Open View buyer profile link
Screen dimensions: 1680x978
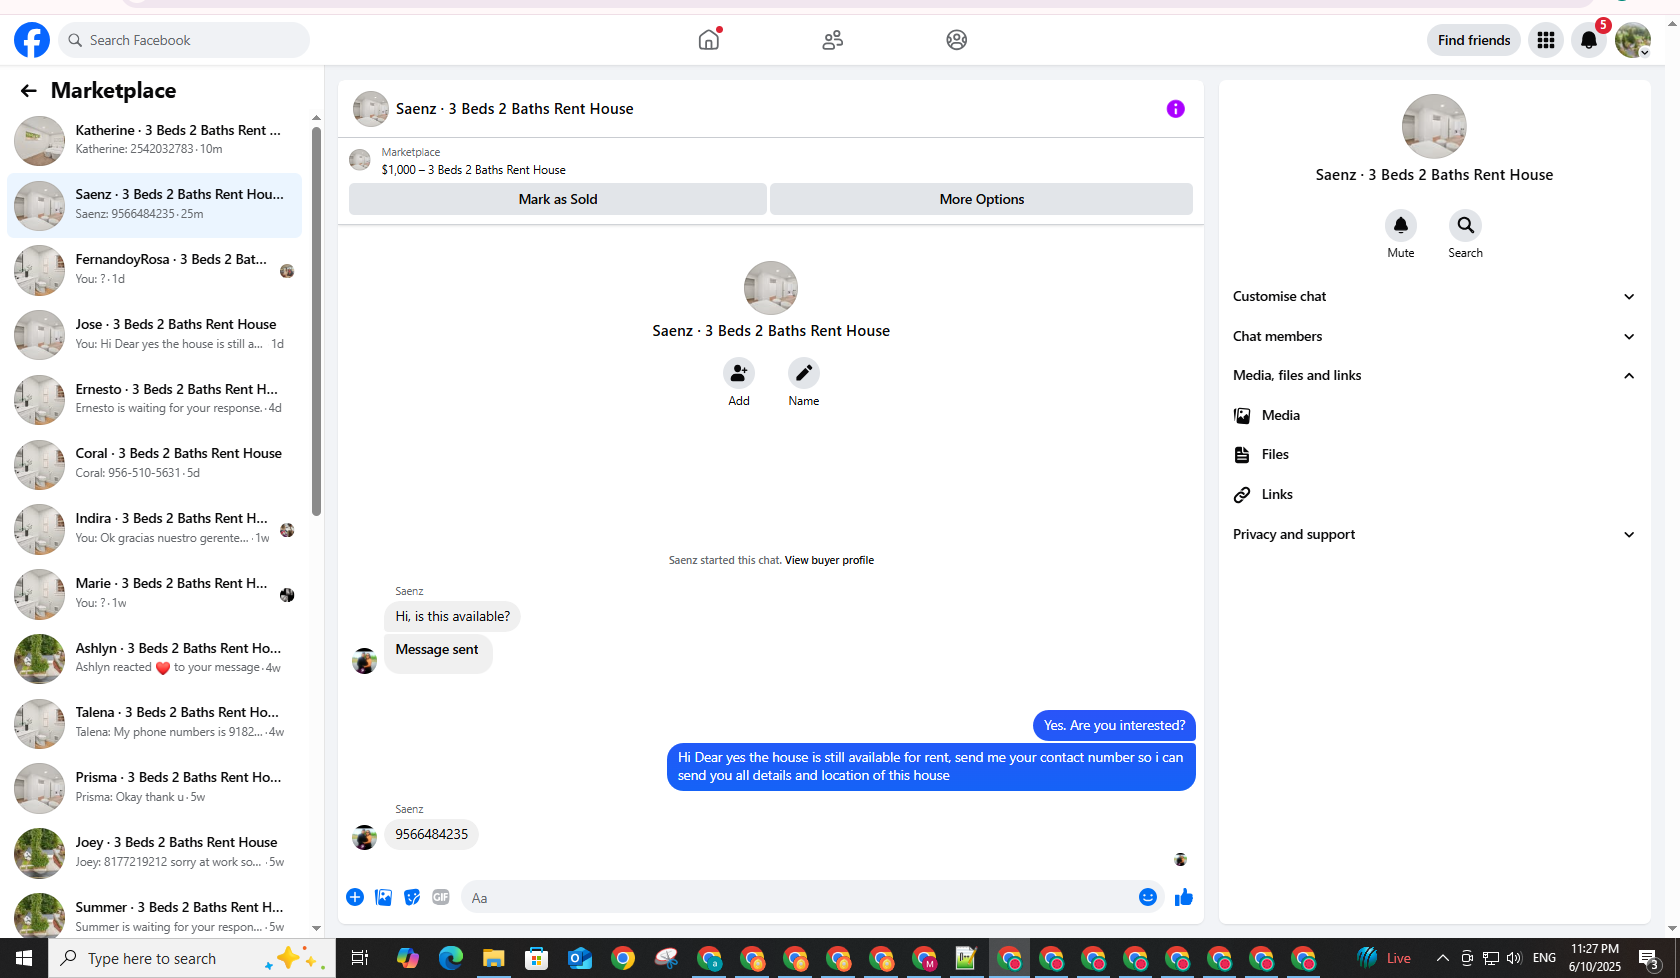click(x=829, y=560)
